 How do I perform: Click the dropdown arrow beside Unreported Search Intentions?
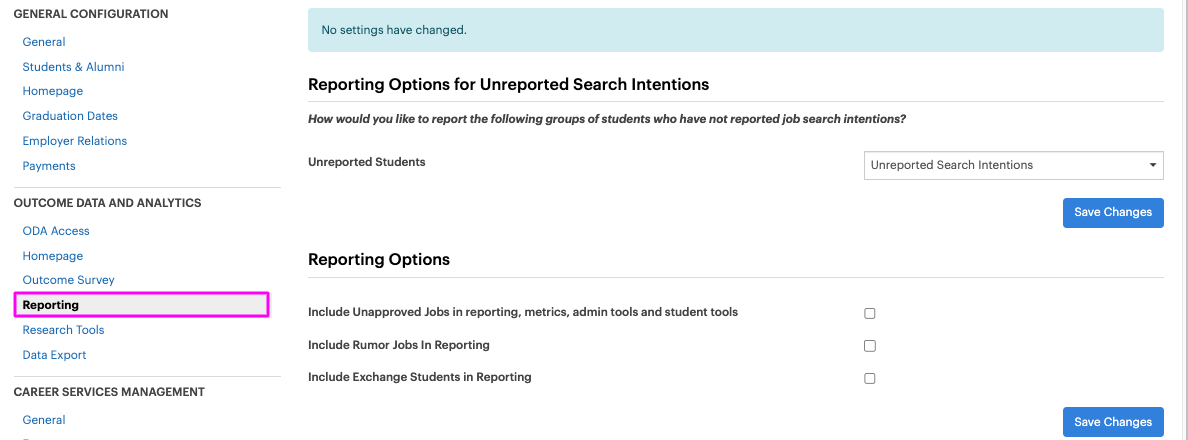1152,165
